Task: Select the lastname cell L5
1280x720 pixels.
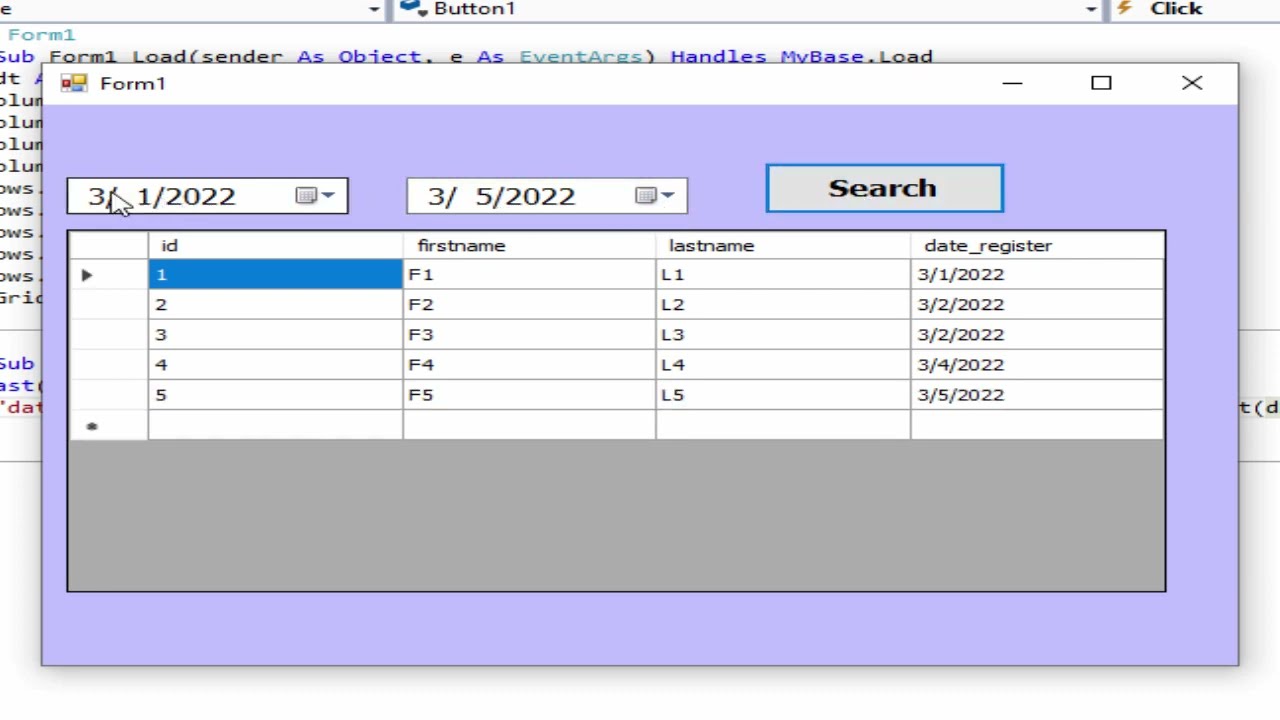Action: pyautogui.click(x=783, y=395)
